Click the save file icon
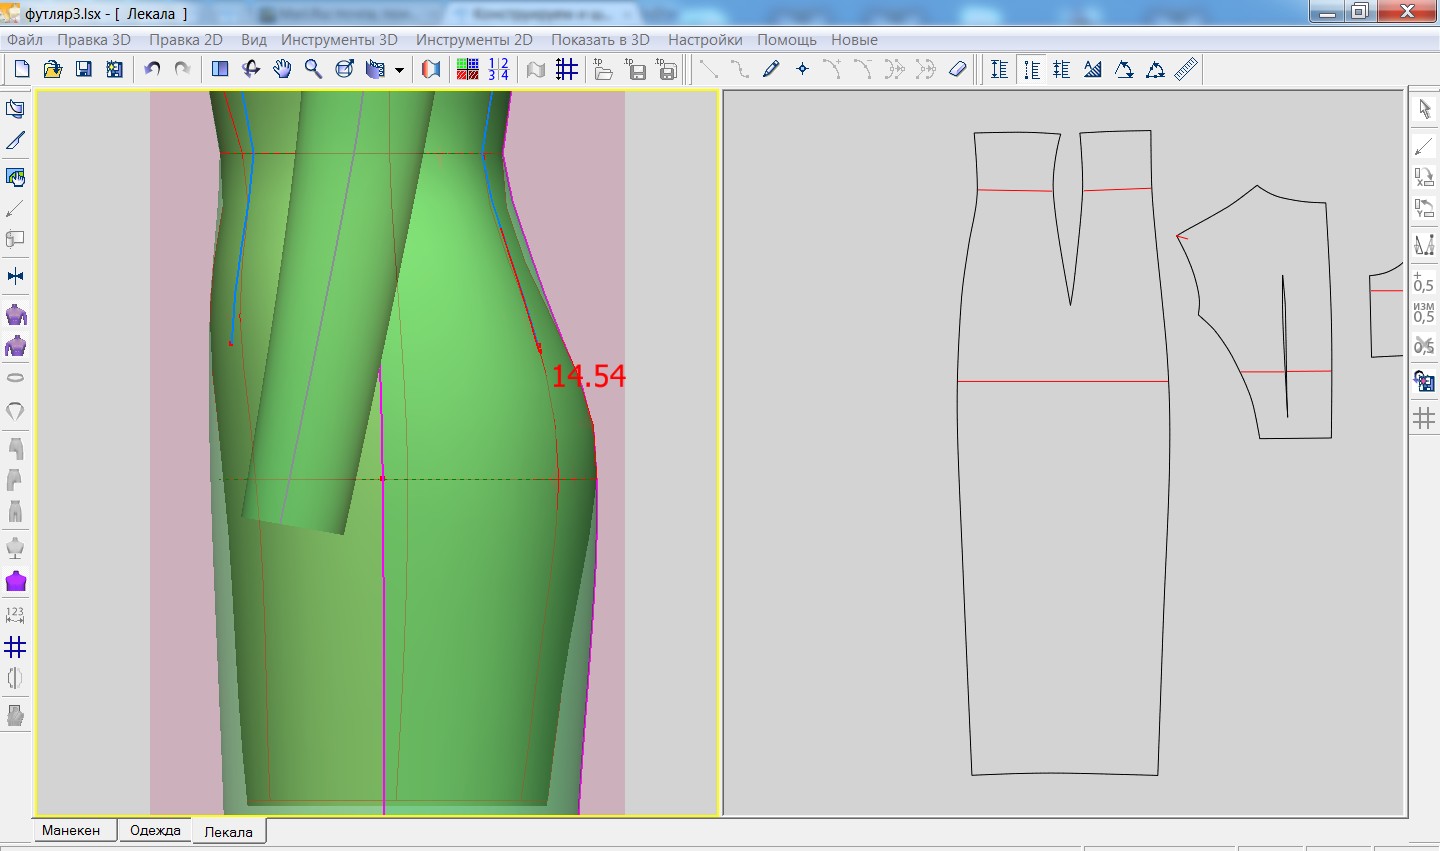This screenshot has width=1440, height=851. click(x=84, y=69)
